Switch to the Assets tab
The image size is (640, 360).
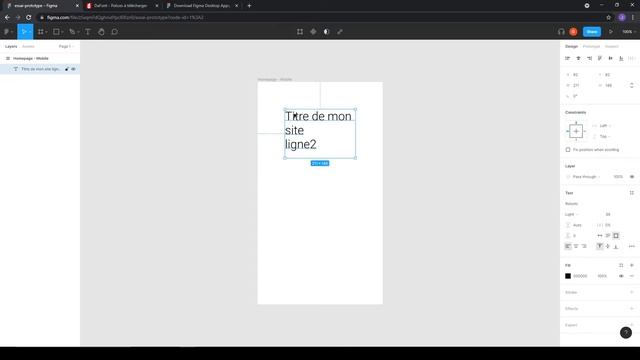[28, 47]
